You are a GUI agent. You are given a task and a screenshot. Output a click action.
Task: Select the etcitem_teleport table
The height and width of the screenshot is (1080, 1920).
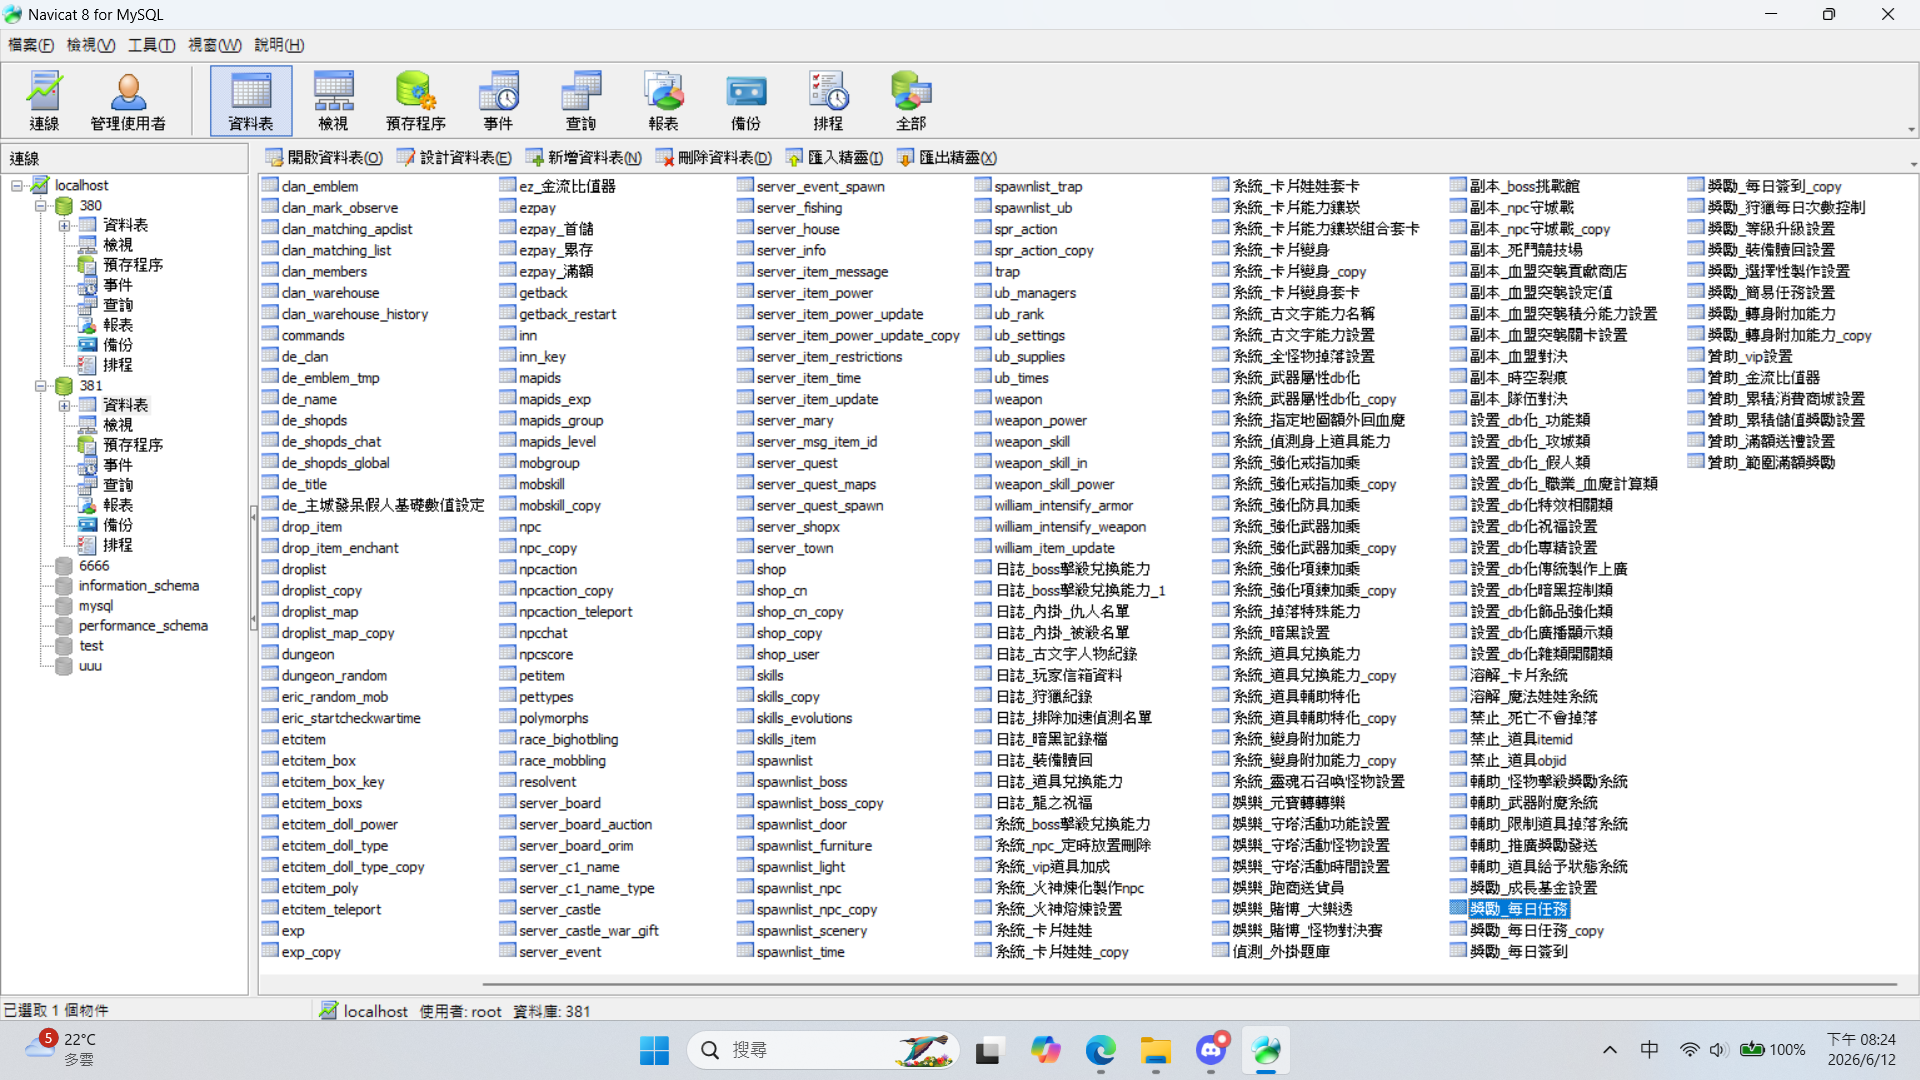[x=331, y=909]
